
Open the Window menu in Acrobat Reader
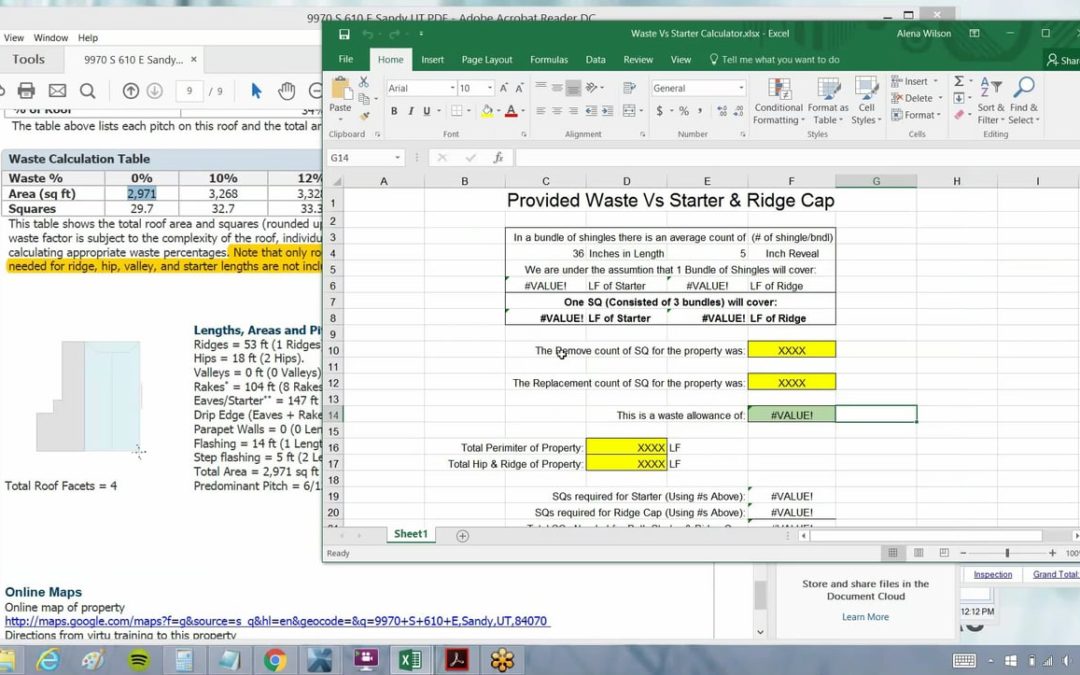[x=51, y=38]
